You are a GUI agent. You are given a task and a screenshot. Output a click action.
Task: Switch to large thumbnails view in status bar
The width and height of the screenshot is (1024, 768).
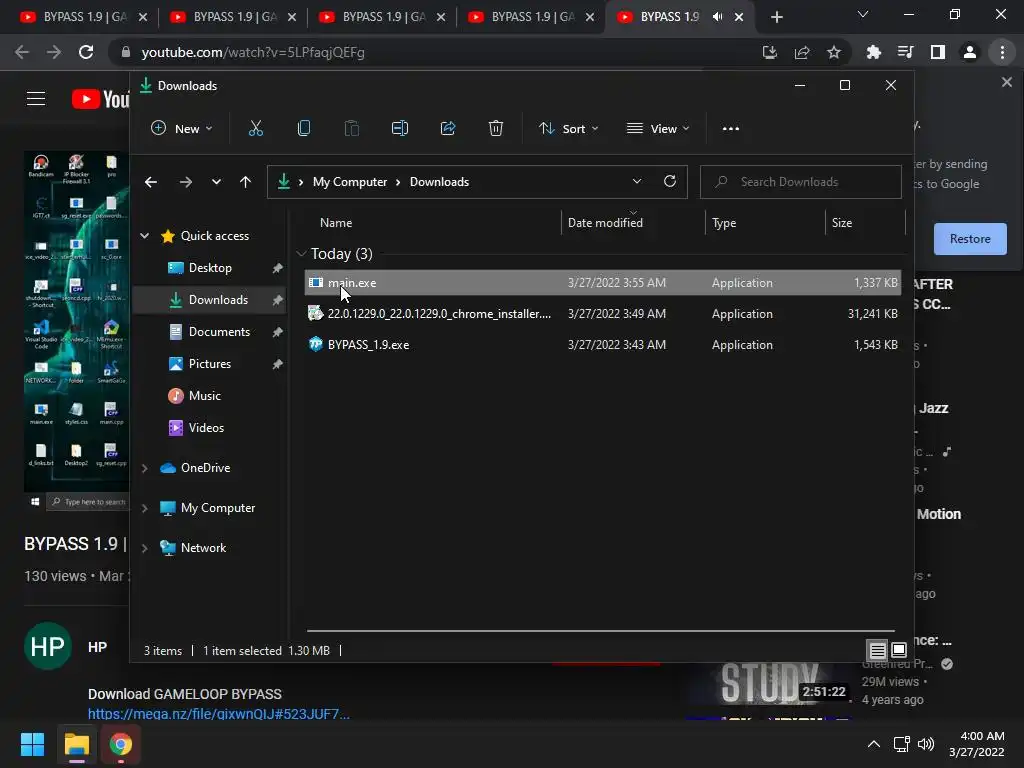(899, 650)
